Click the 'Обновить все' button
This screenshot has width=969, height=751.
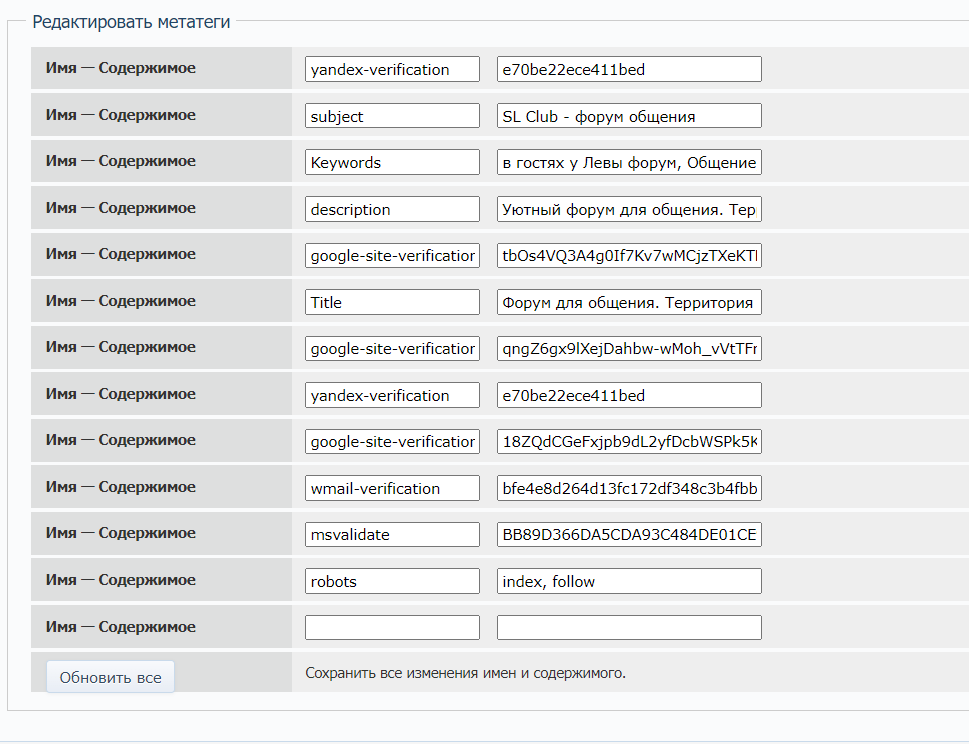coord(110,677)
